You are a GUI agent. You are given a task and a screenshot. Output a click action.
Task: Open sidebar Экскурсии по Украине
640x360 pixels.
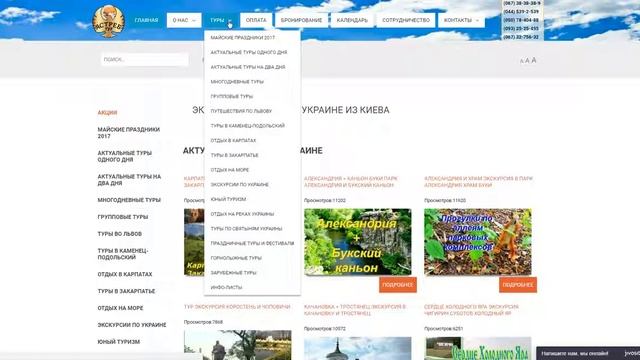click(132, 325)
